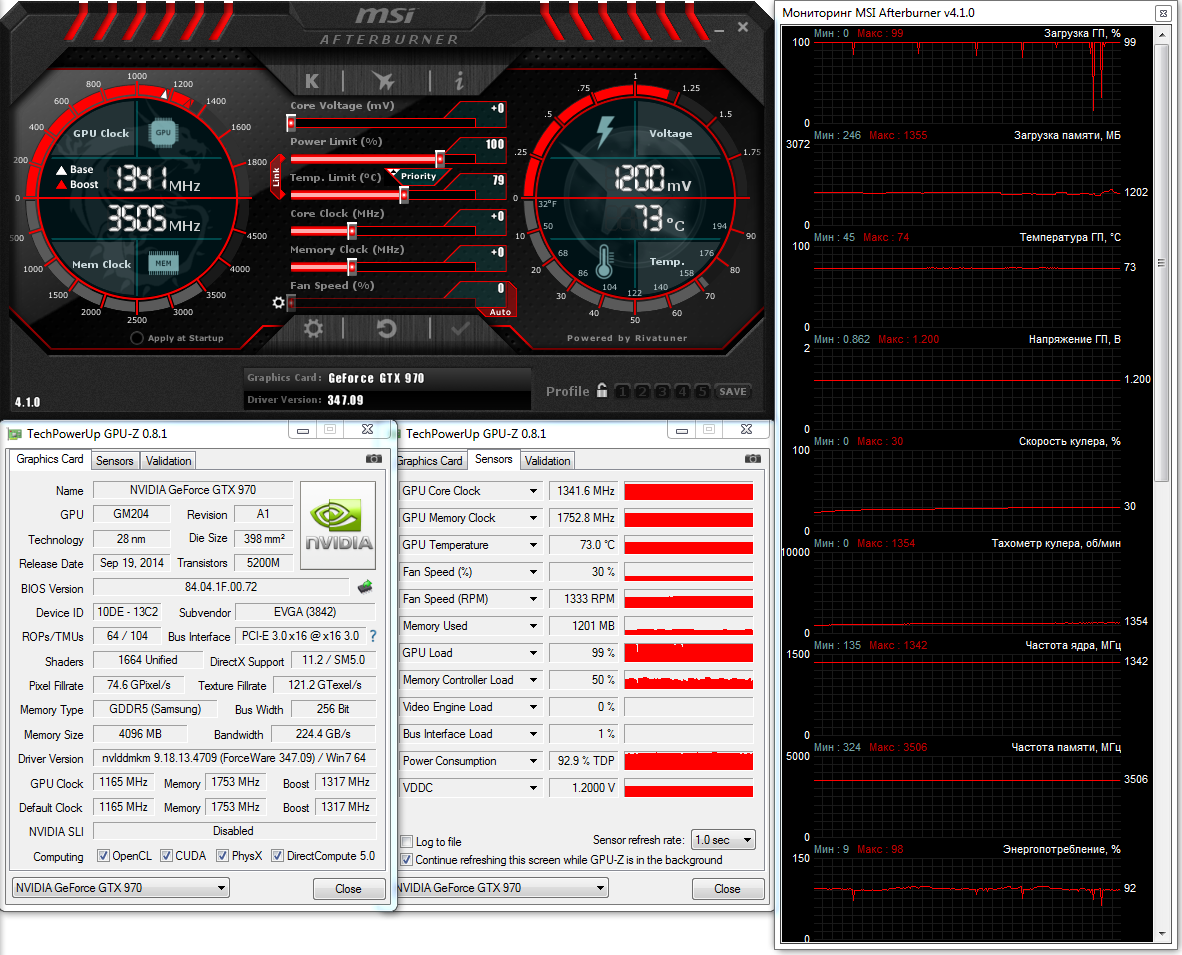
Task: Click the airplane overclocking scanner icon
Action: 383,81
